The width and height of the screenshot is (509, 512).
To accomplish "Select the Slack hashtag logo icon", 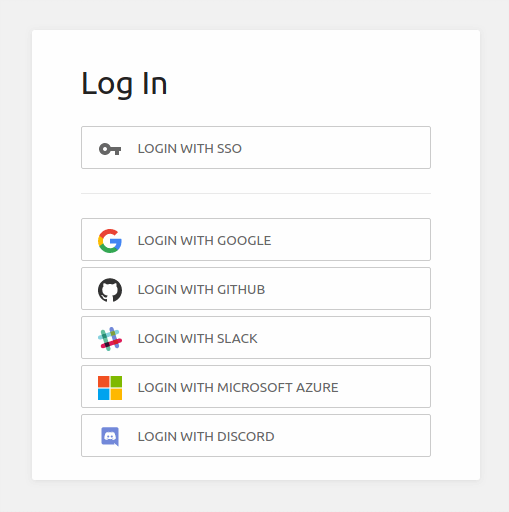I will tap(110, 339).
